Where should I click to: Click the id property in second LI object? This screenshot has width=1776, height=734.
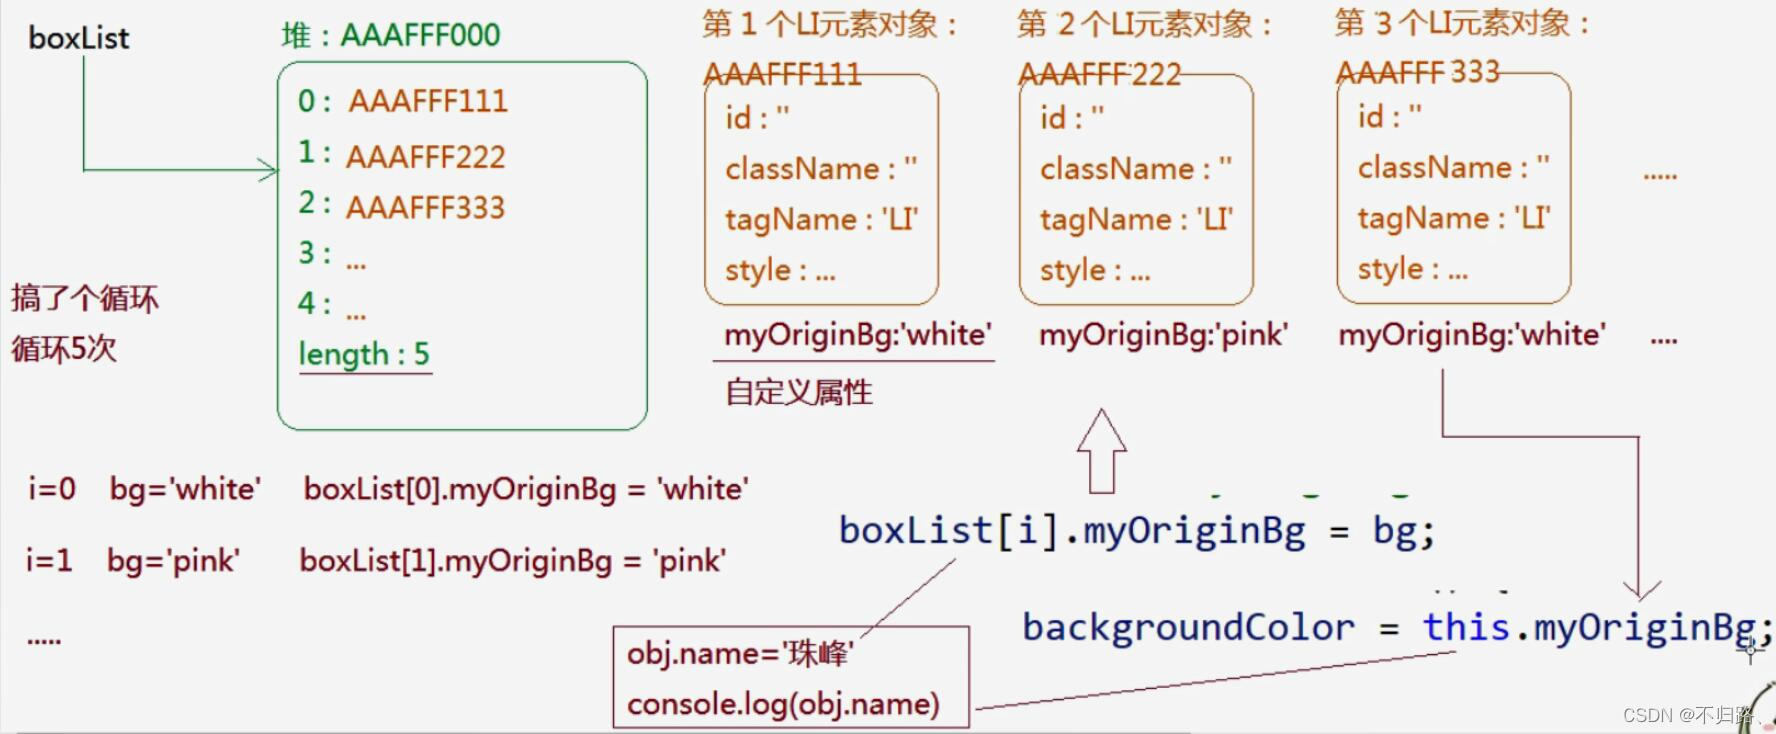(1072, 118)
